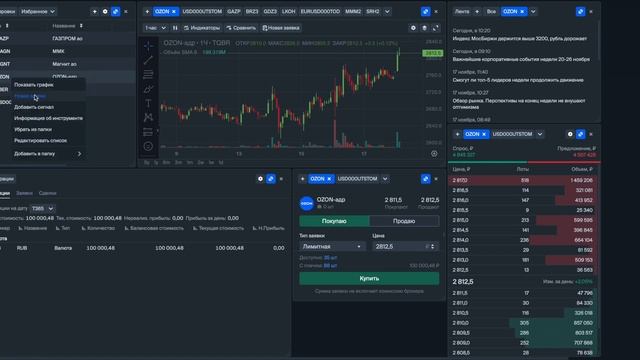640x360 pixels.
Task: Add an instrument tab in order form
Action: pos(302,179)
